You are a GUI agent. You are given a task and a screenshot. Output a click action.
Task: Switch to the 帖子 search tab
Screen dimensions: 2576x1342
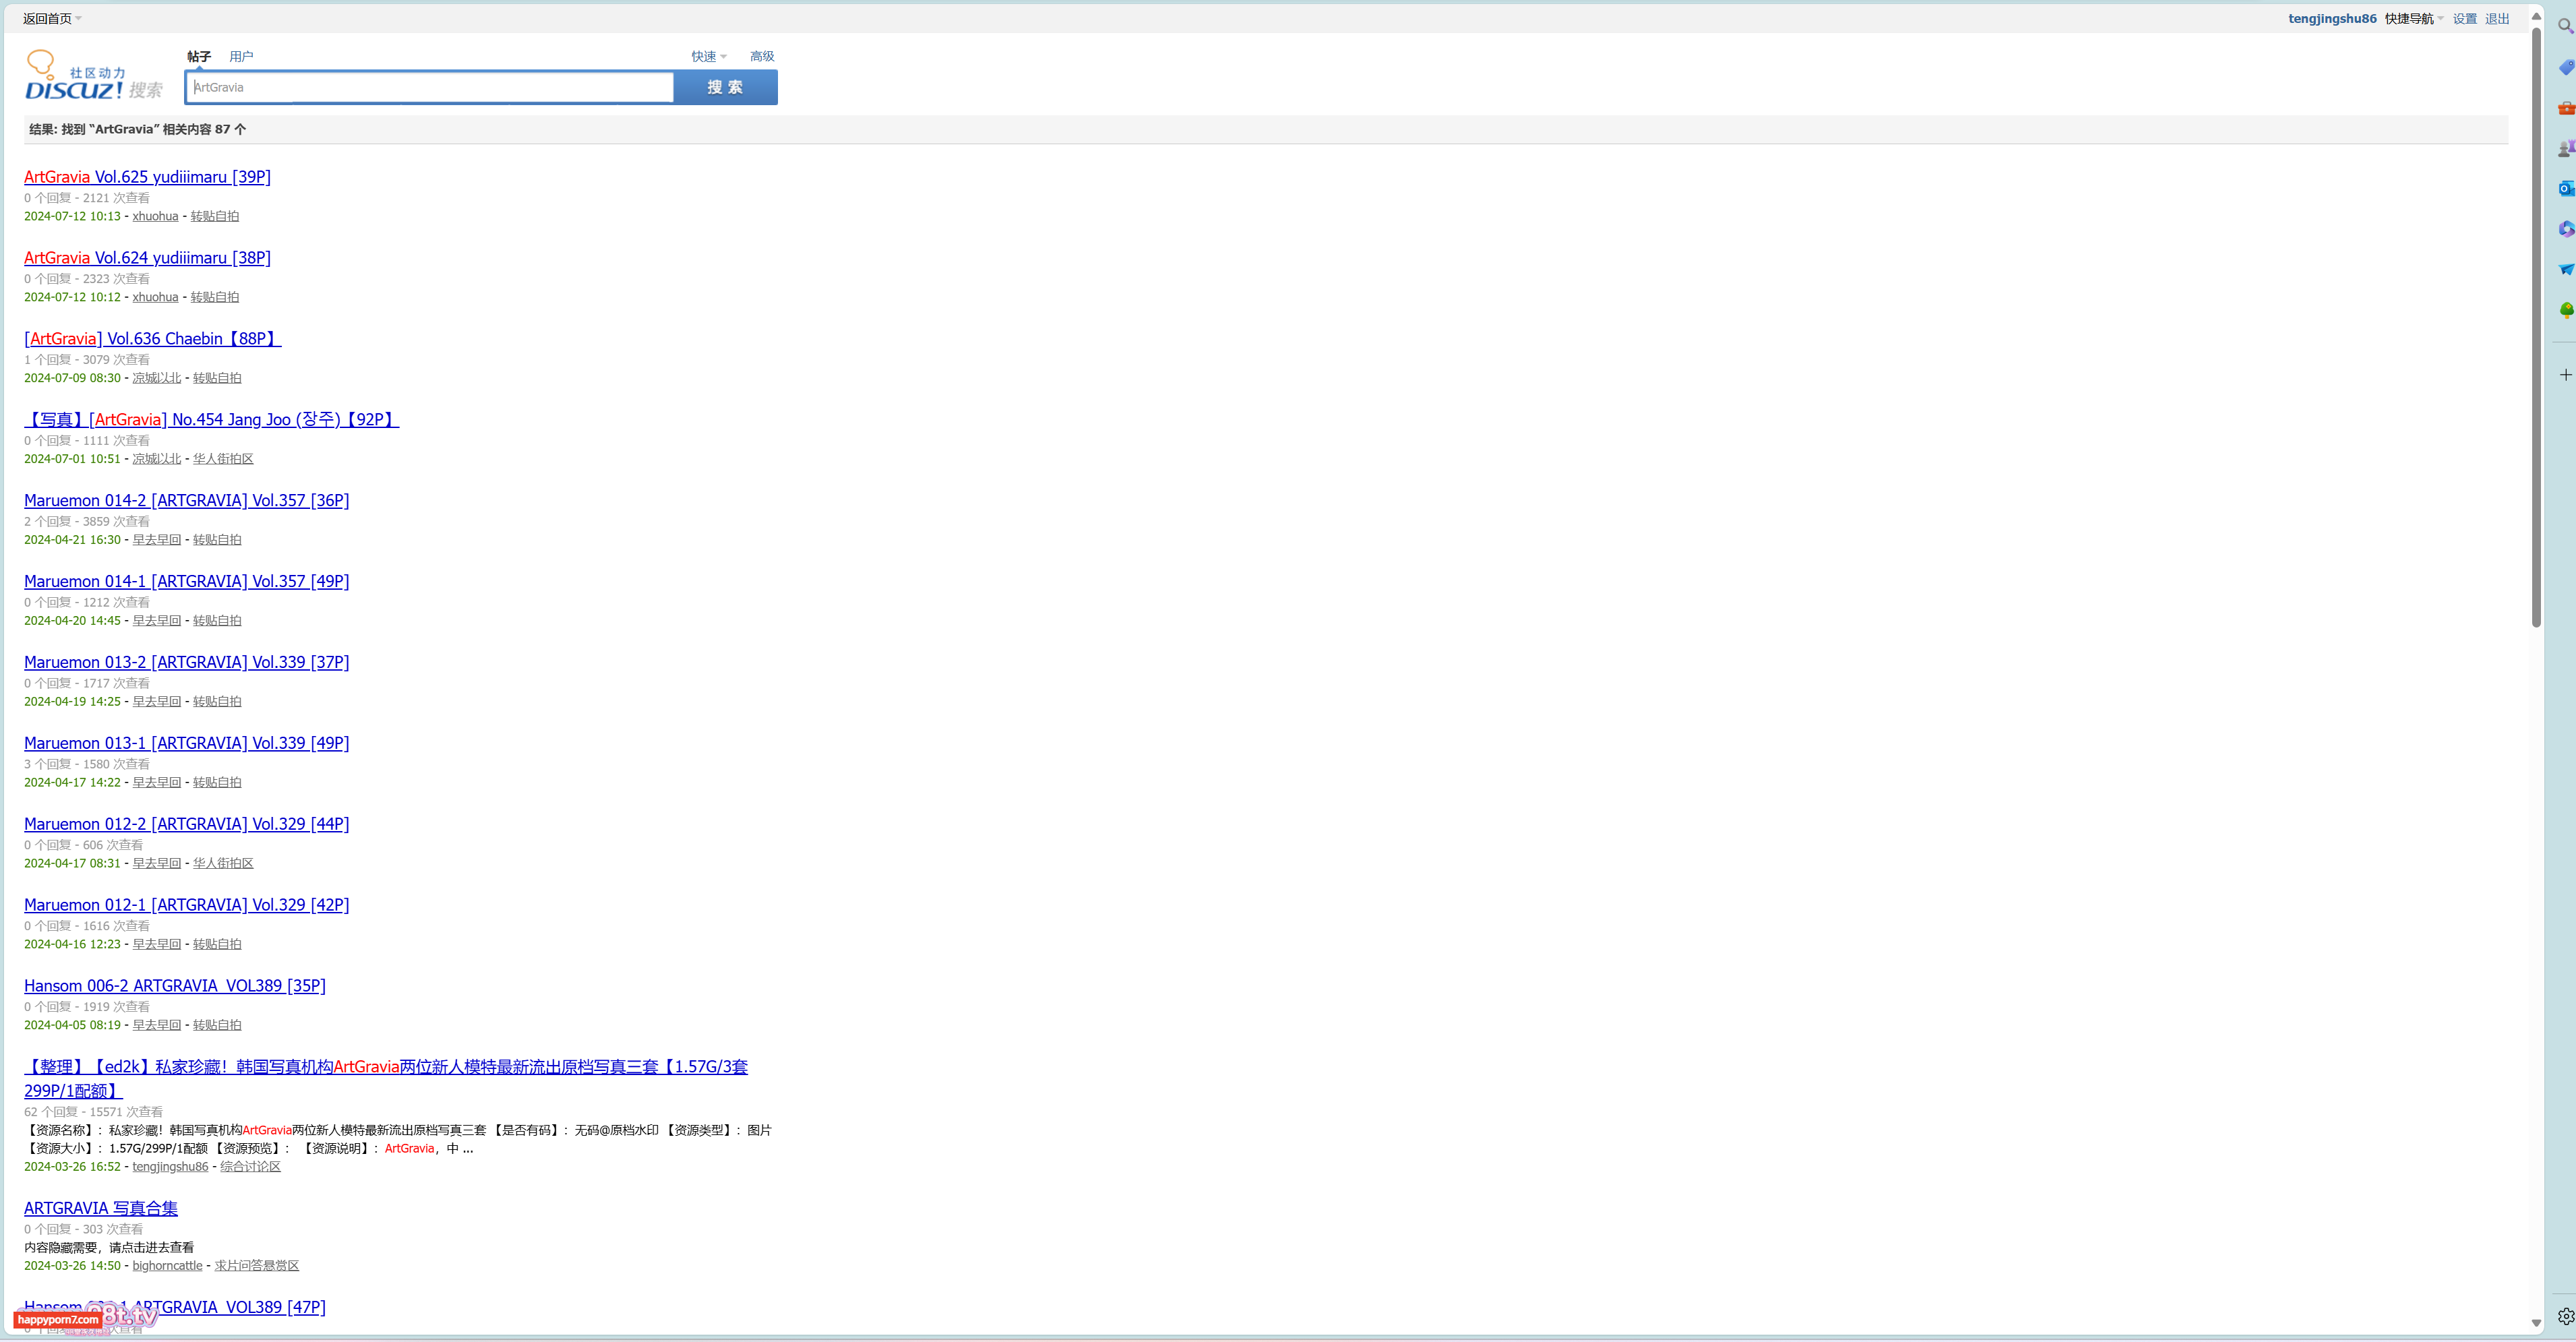(199, 56)
